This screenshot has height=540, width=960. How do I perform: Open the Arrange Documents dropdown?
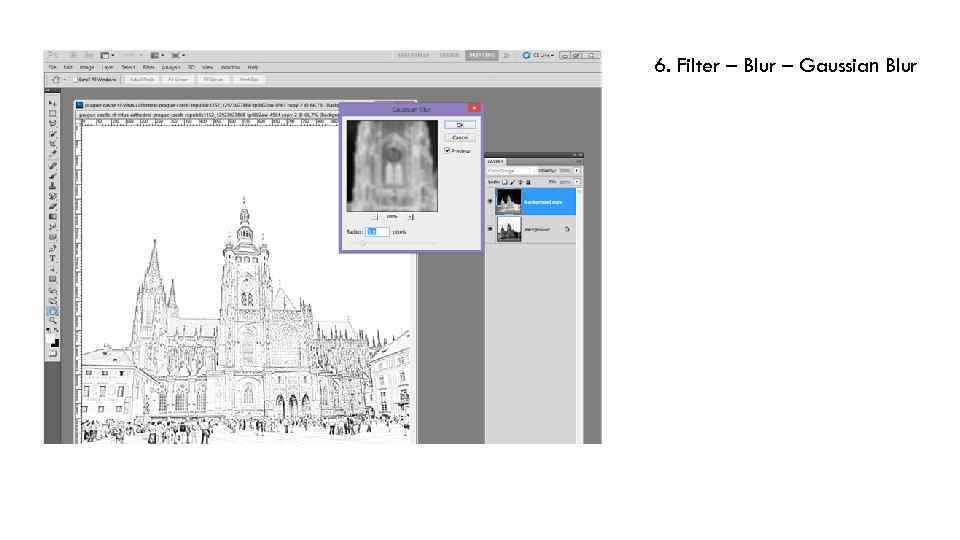(157, 55)
